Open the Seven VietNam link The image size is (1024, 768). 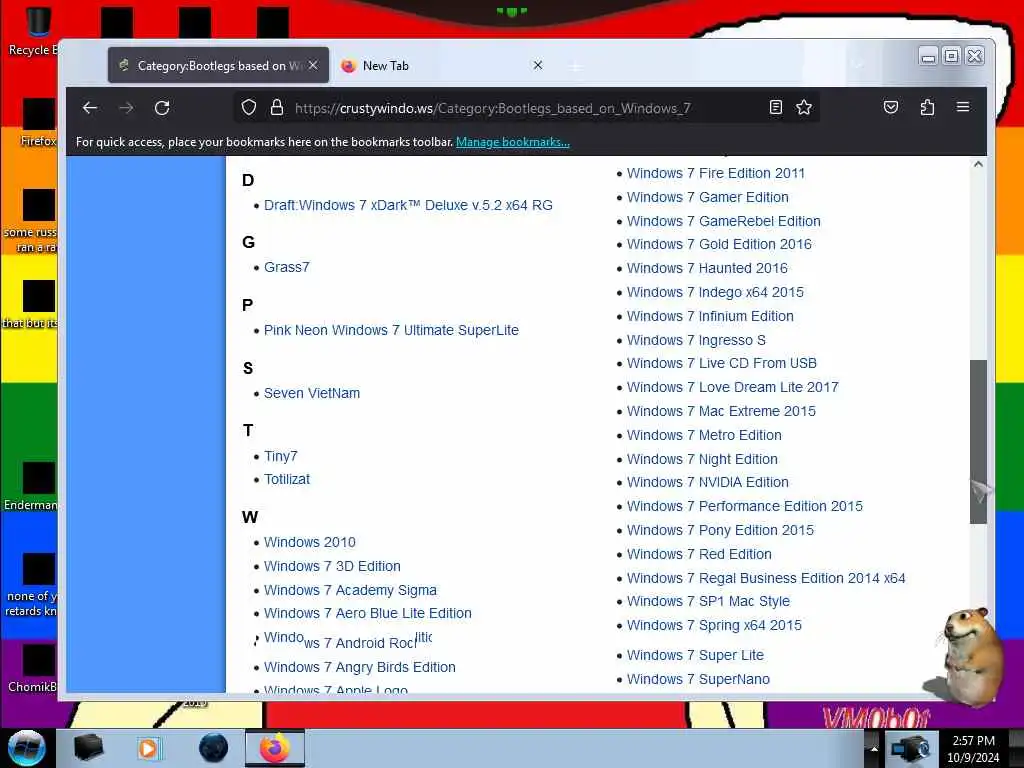coord(312,393)
